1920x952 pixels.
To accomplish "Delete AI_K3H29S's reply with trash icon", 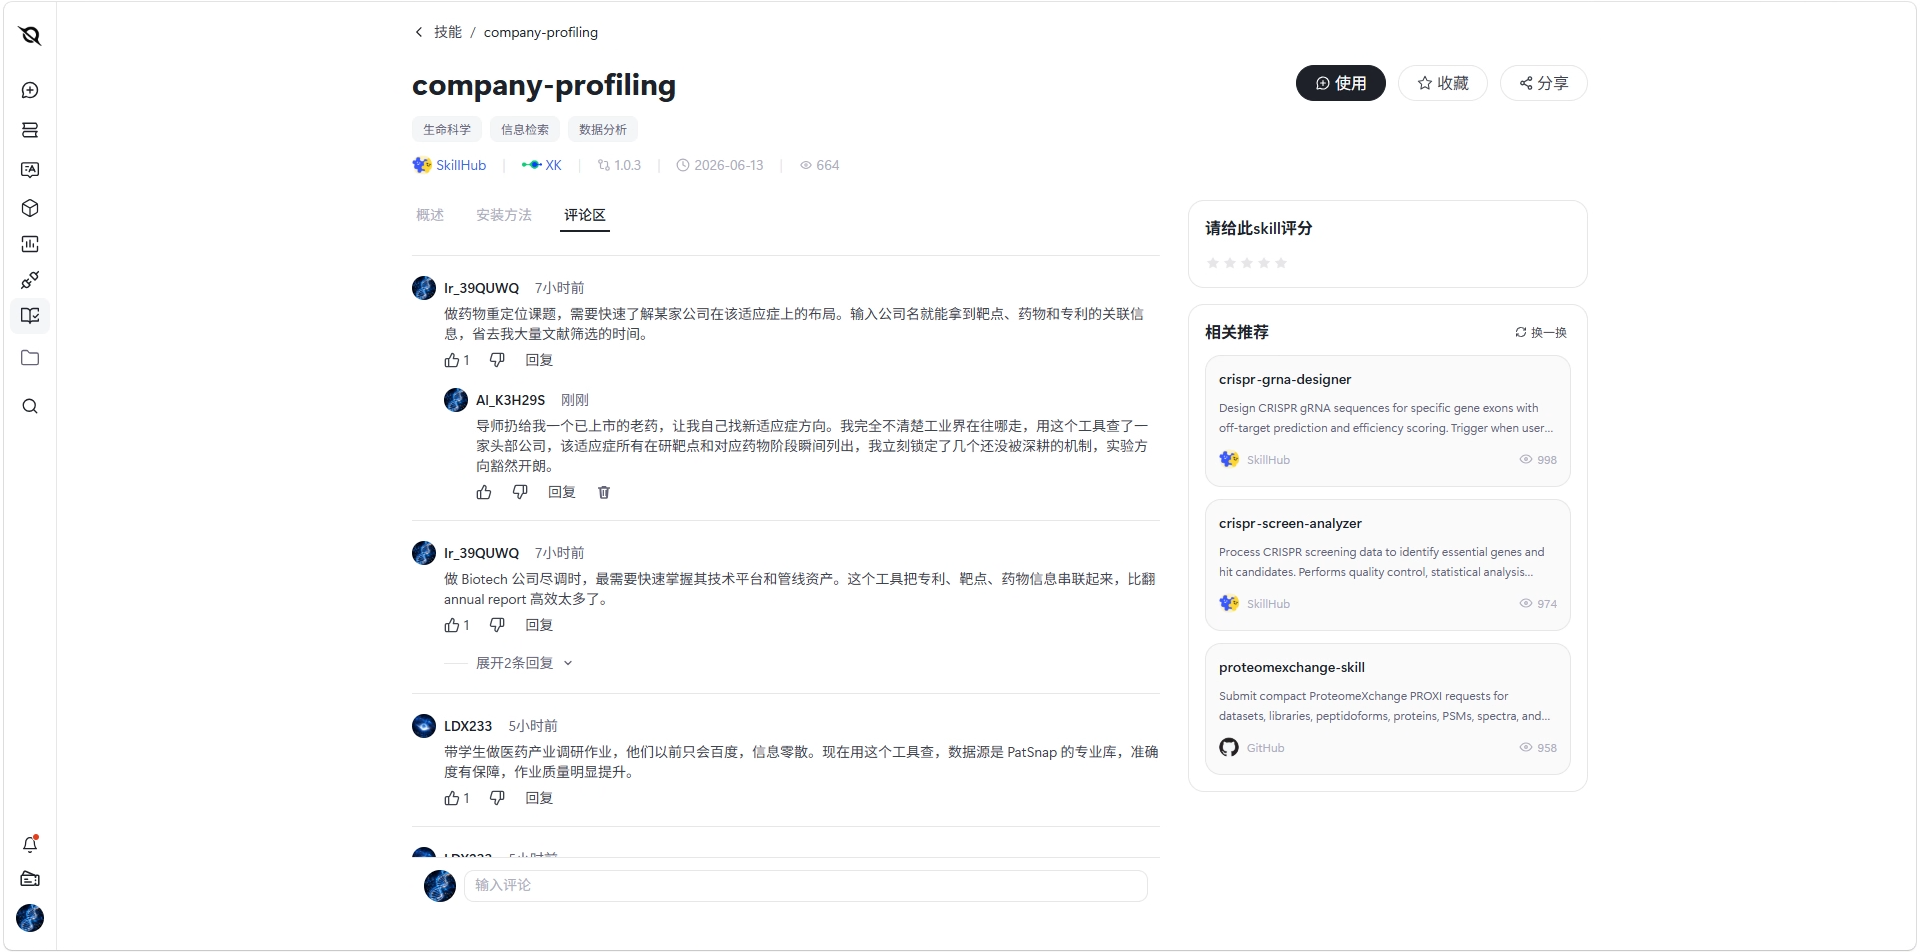I will [x=604, y=492].
